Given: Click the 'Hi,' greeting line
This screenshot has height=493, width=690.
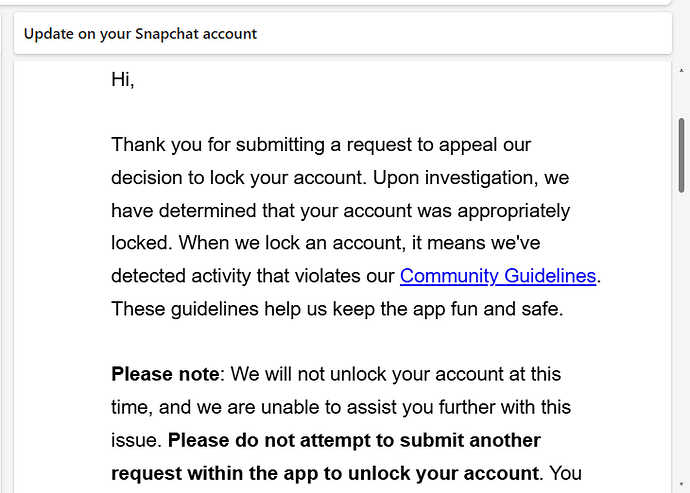Looking at the screenshot, I should coord(123,80).
